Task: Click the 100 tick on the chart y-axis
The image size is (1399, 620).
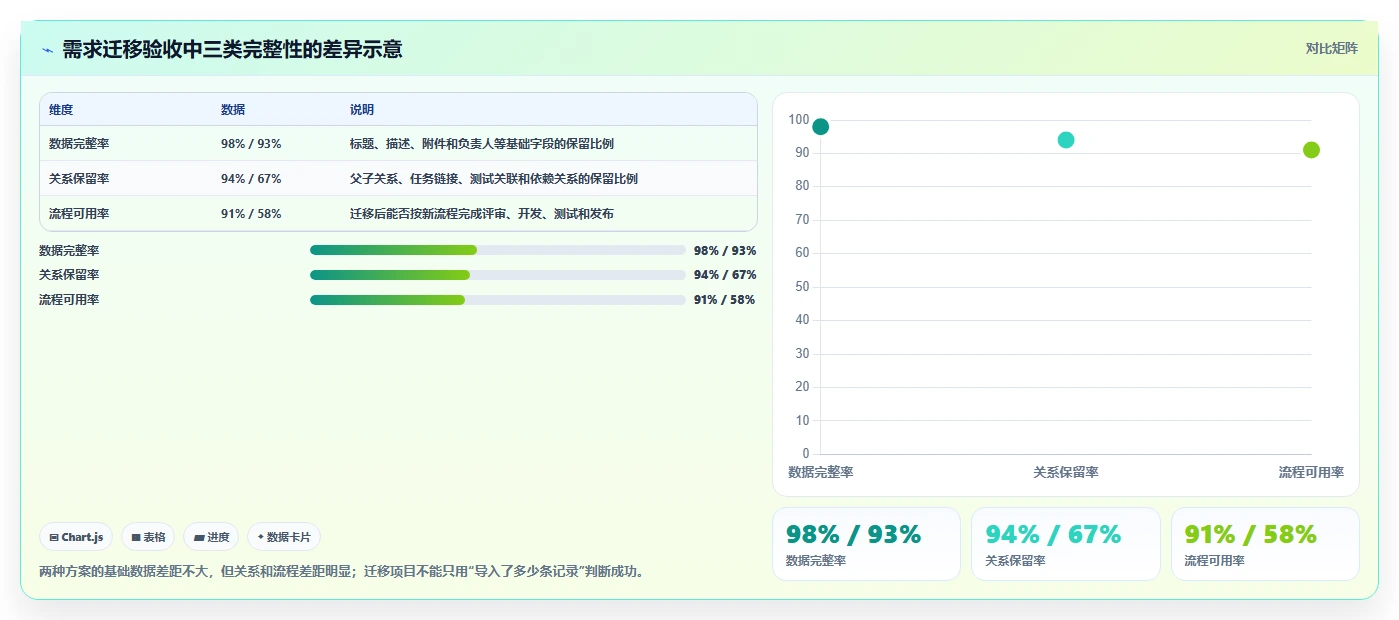Action: tap(799, 120)
